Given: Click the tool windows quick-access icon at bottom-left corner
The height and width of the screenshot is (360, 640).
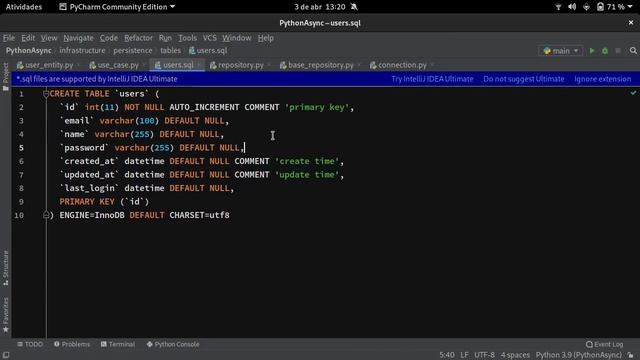Looking at the screenshot, I should tap(6, 355).
